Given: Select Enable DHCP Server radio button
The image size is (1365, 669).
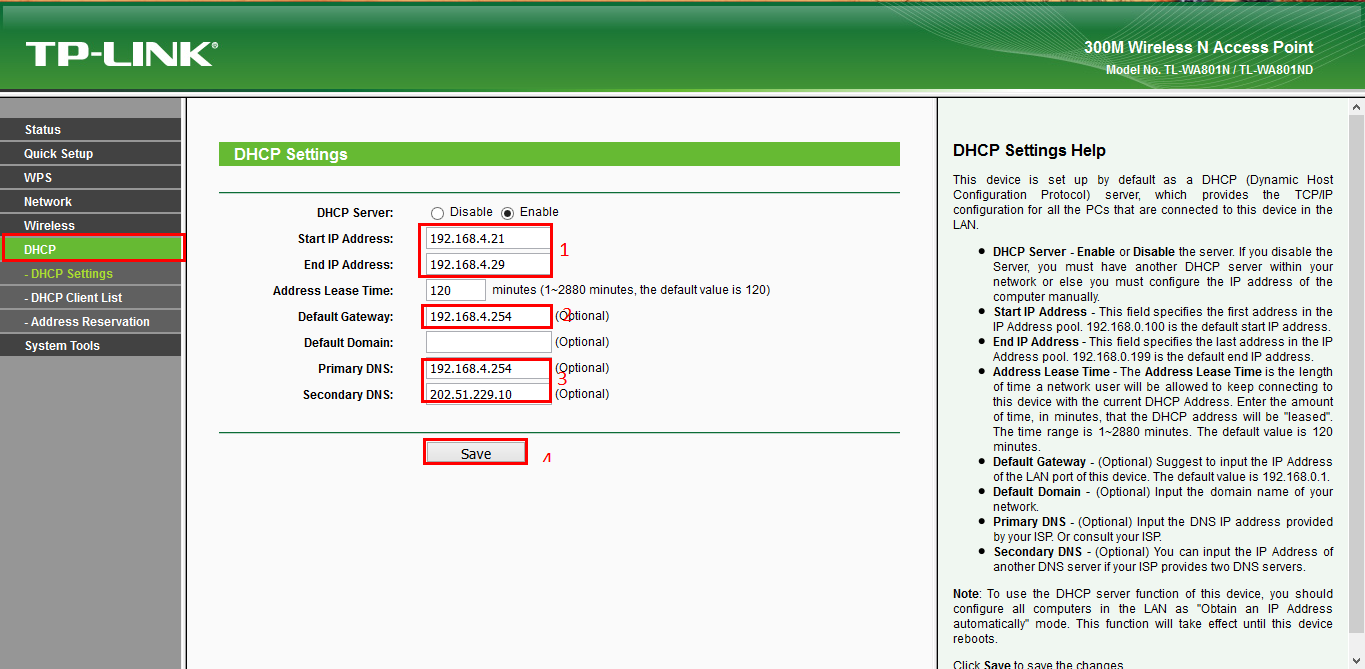Looking at the screenshot, I should click(x=507, y=213).
